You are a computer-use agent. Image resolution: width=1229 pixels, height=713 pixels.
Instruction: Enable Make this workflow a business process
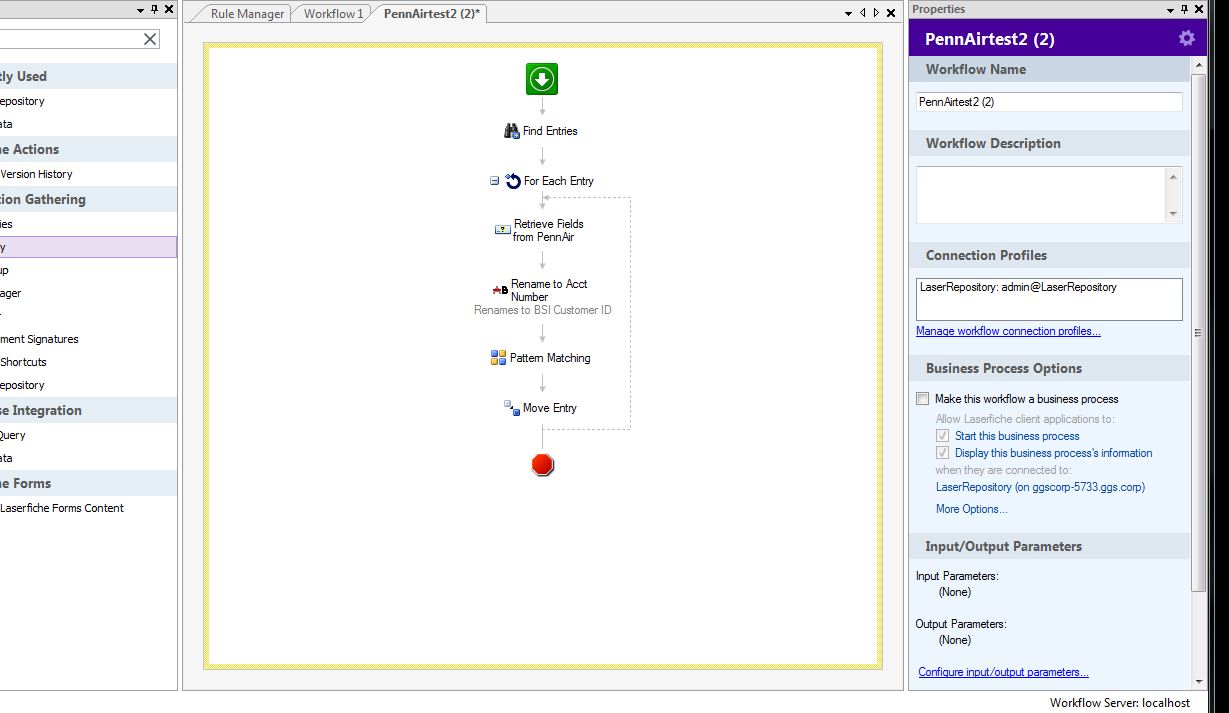point(923,399)
